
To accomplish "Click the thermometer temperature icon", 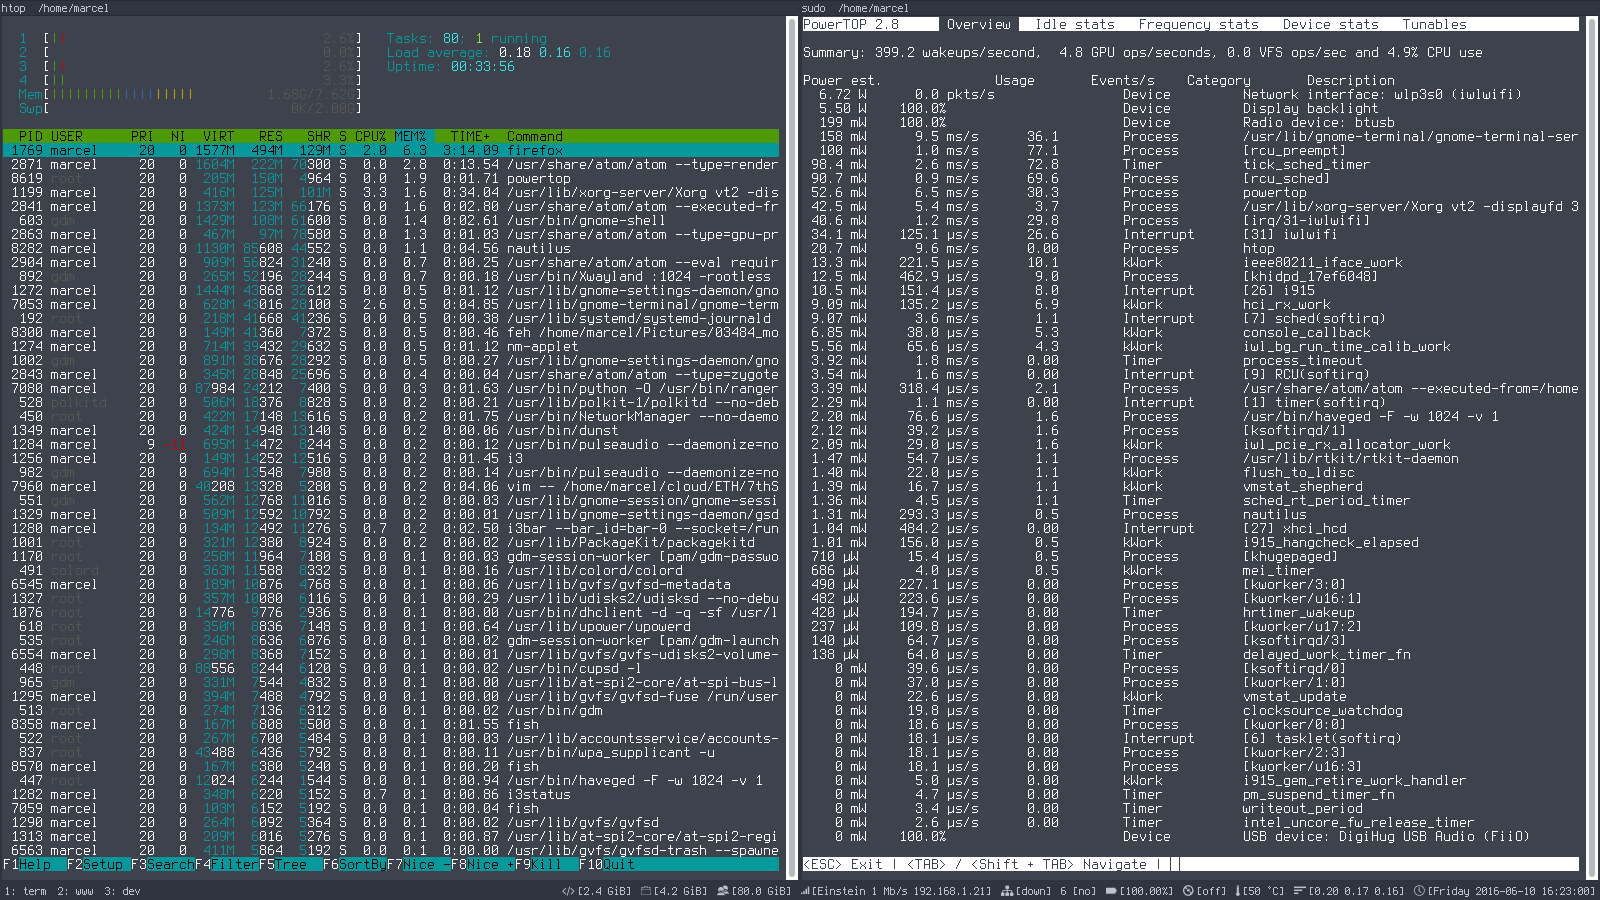I will (x=1238, y=891).
